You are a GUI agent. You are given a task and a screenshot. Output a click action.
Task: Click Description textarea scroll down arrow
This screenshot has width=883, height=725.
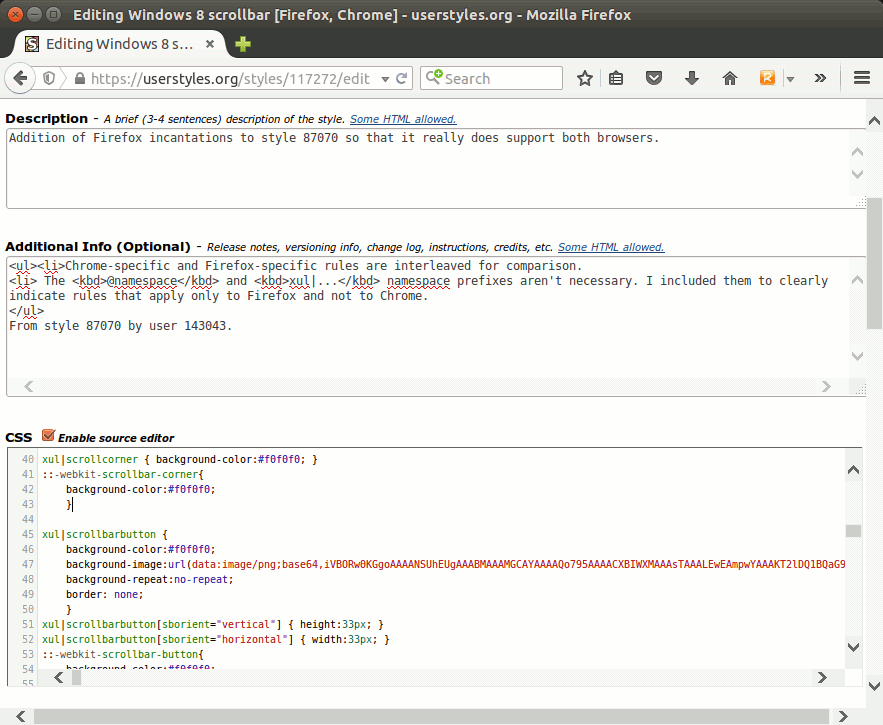(858, 174)
